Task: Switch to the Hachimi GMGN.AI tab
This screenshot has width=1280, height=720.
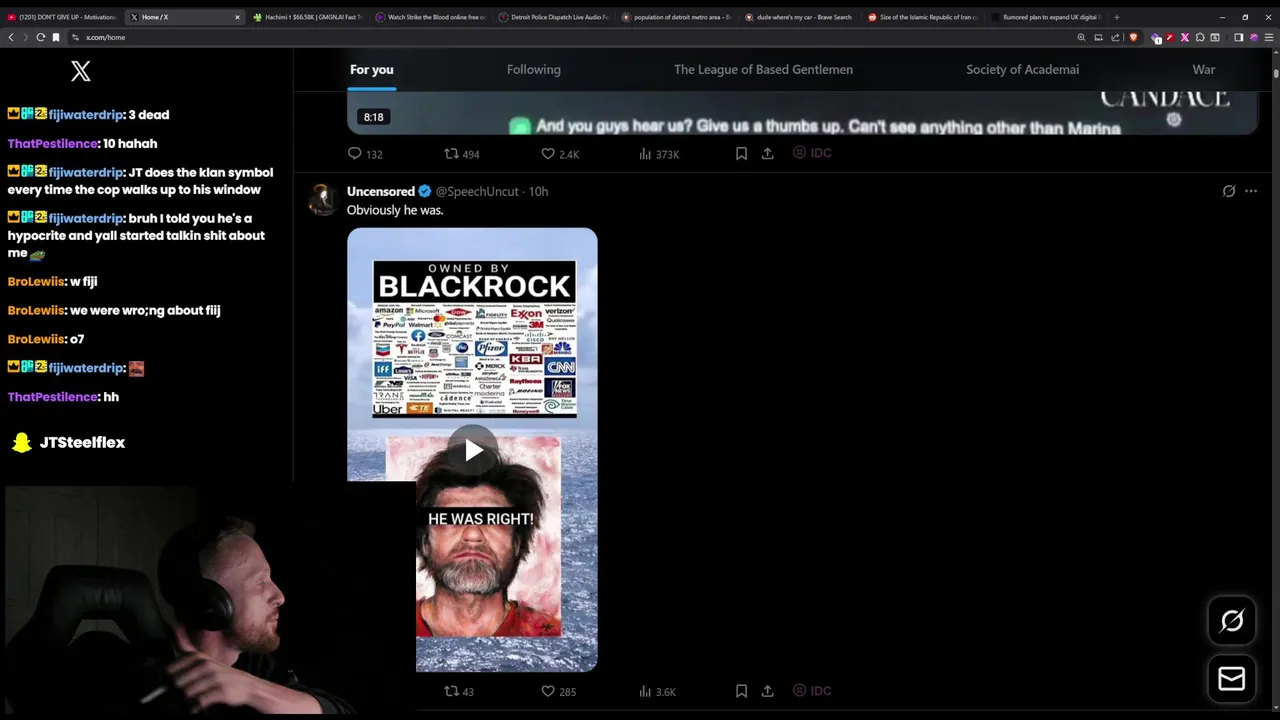Action: click(x=307, y=17)
